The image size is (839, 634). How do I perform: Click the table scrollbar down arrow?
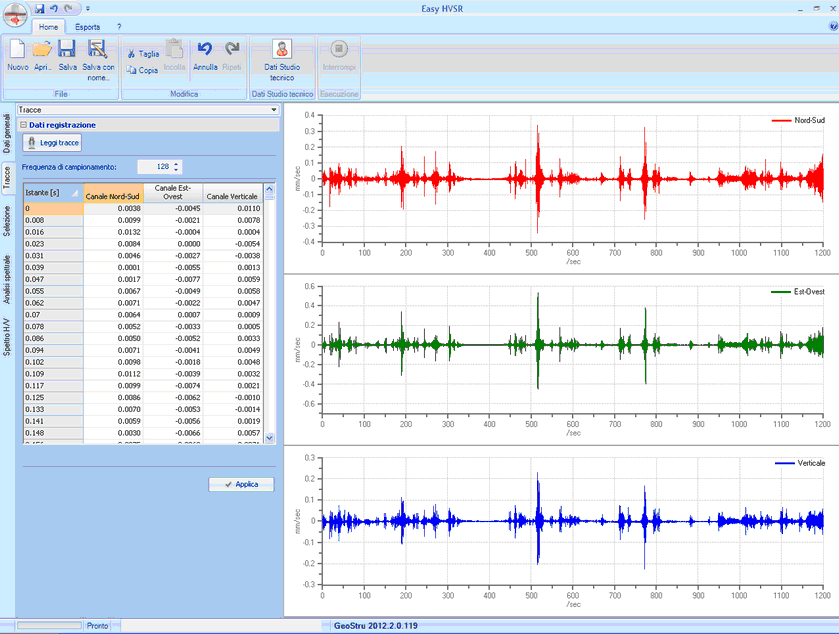click(269, 438)
